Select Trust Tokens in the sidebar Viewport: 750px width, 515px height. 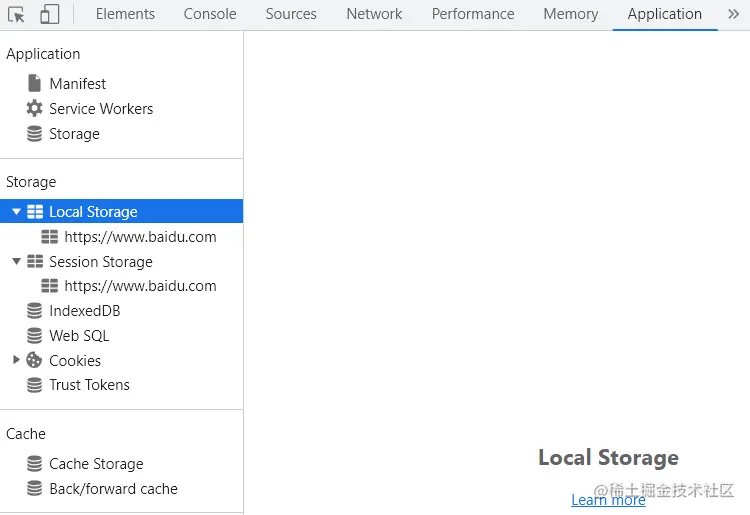pyautogui.click(x=89, y=385)
